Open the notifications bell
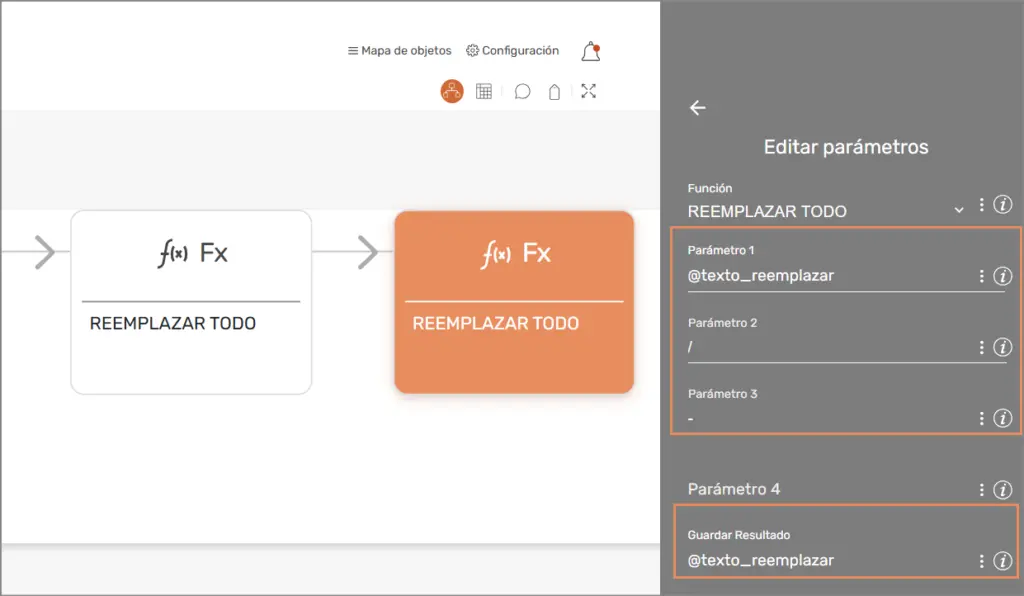 coord(591,51)
